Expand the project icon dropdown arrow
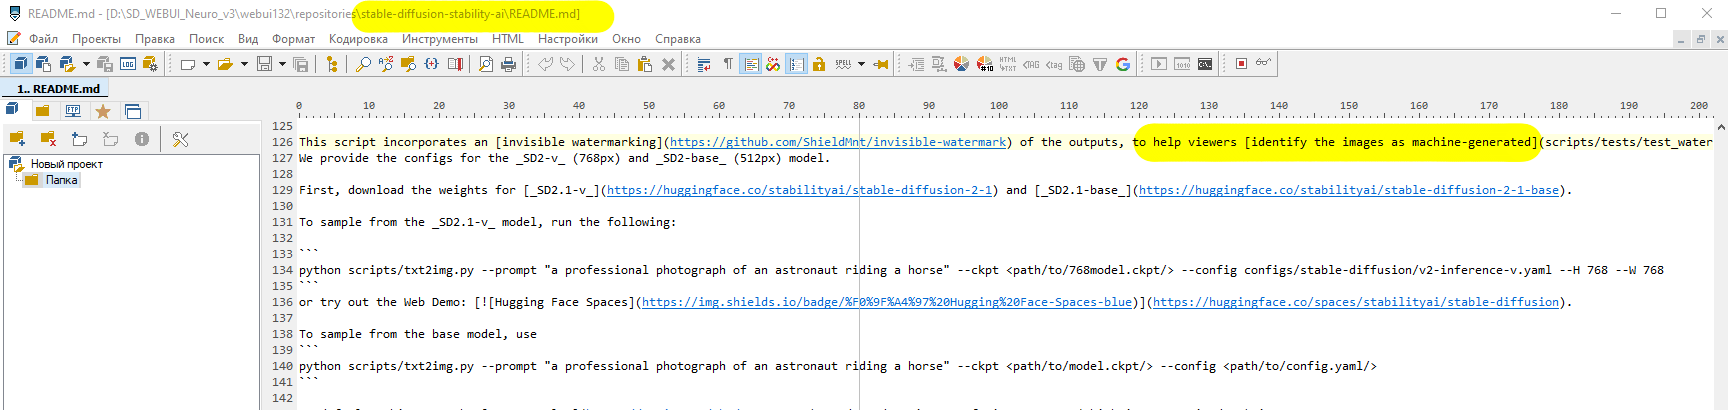This screenshot has height=410, width=1728. (x=86, y=64)
